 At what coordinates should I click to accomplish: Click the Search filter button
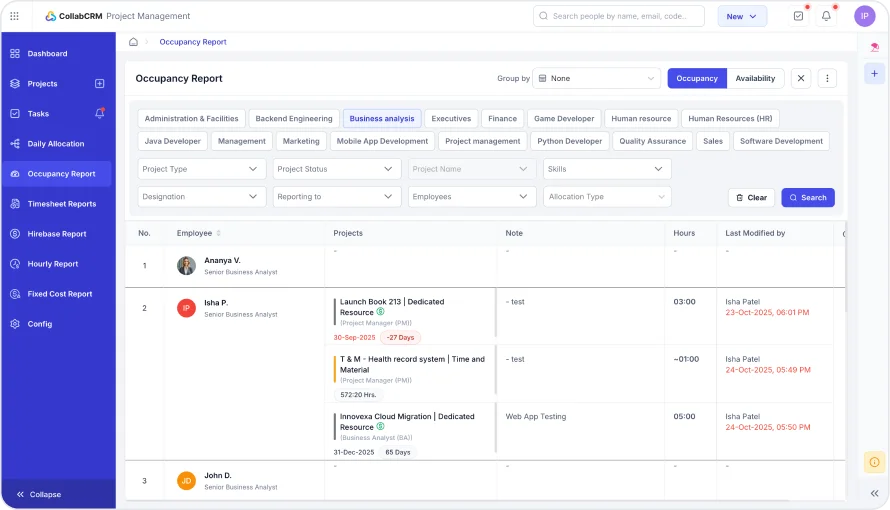click(808, 197)
